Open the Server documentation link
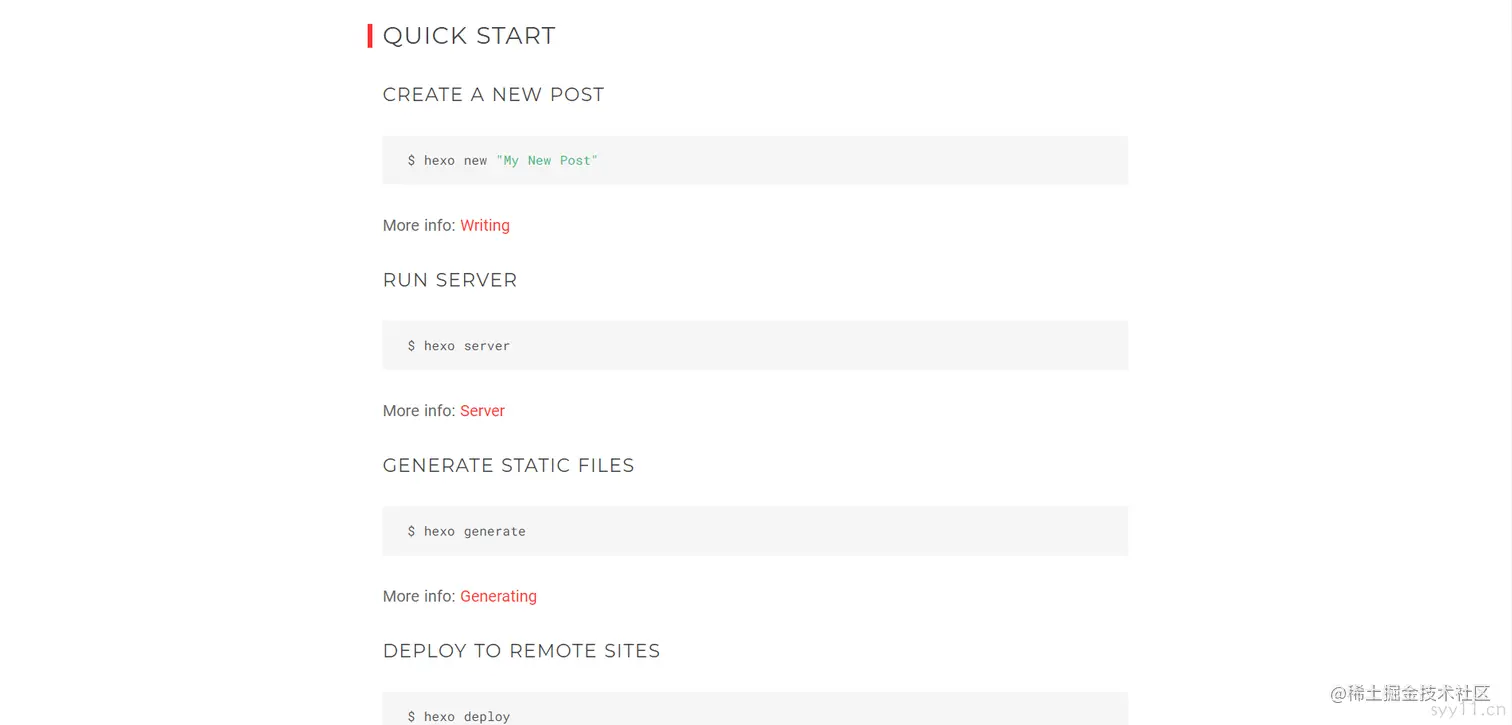 482,411
